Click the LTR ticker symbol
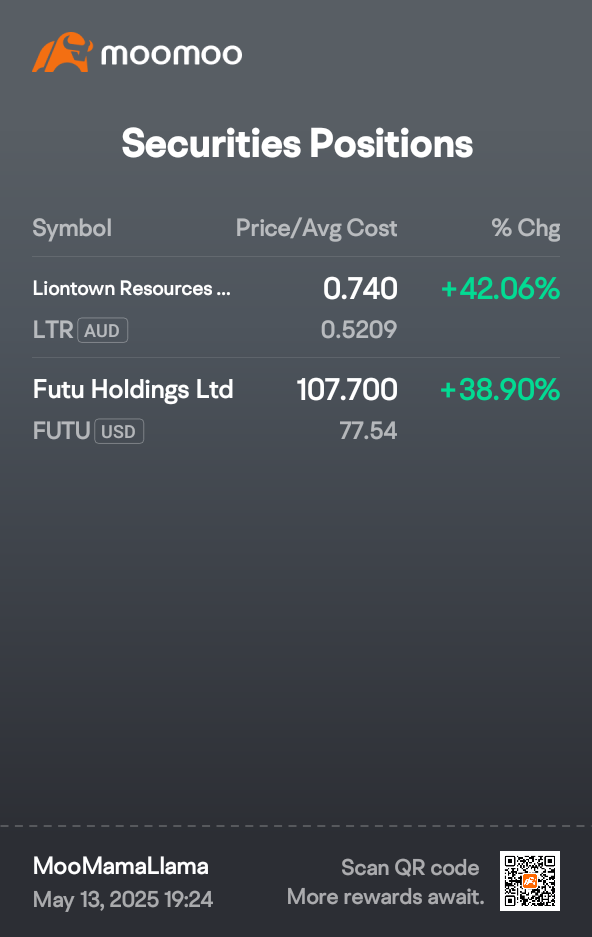Screen dimensions: 592x937 point(53,330)
